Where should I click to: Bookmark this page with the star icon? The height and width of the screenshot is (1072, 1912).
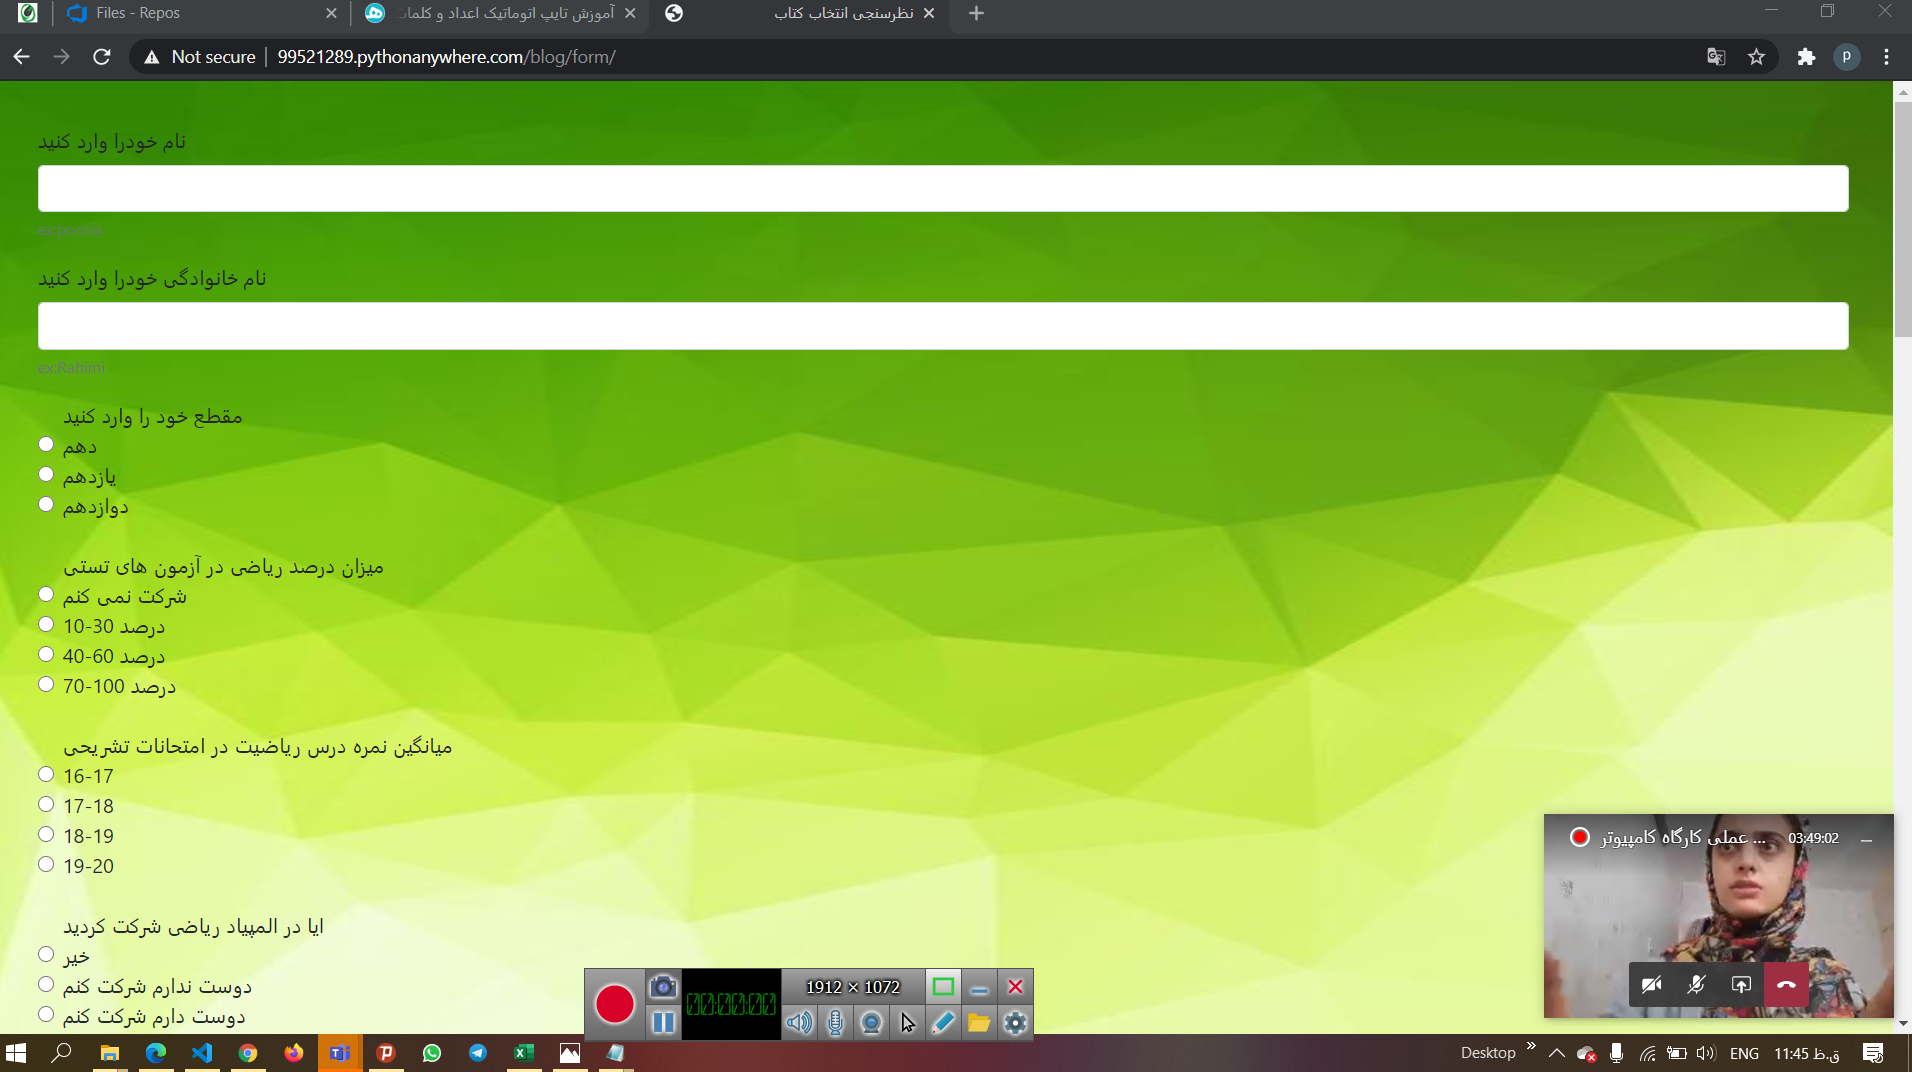(1756, 57)
